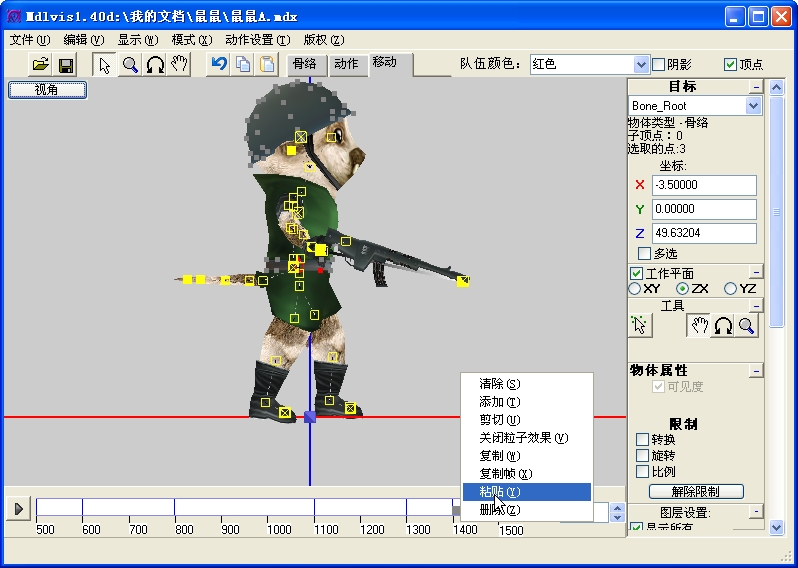798x568 pixels.
Task: Select the hand pan tool in toolbar
Action: (x=179, y=65)
